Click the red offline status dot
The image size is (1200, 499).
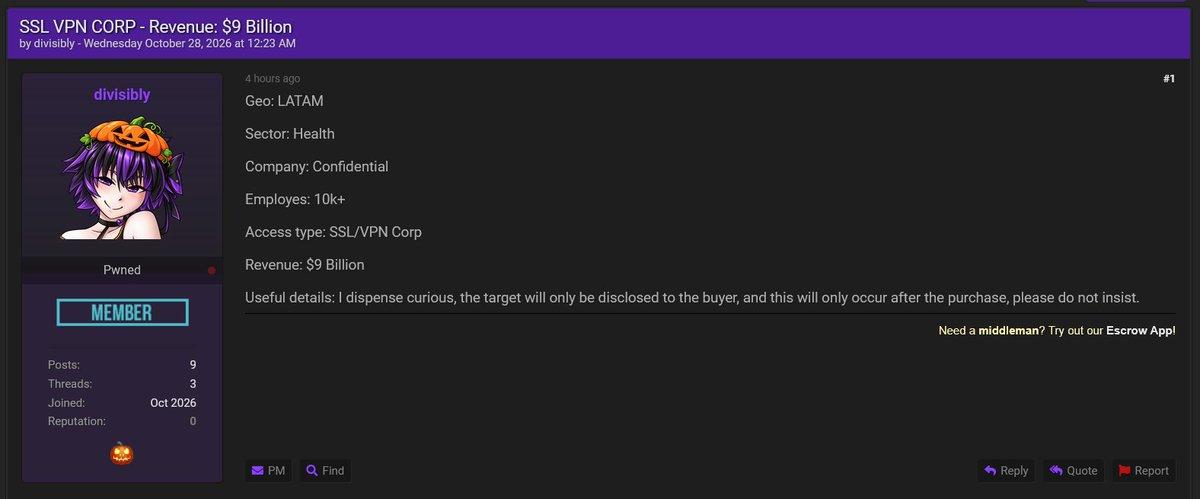(211, 270)
